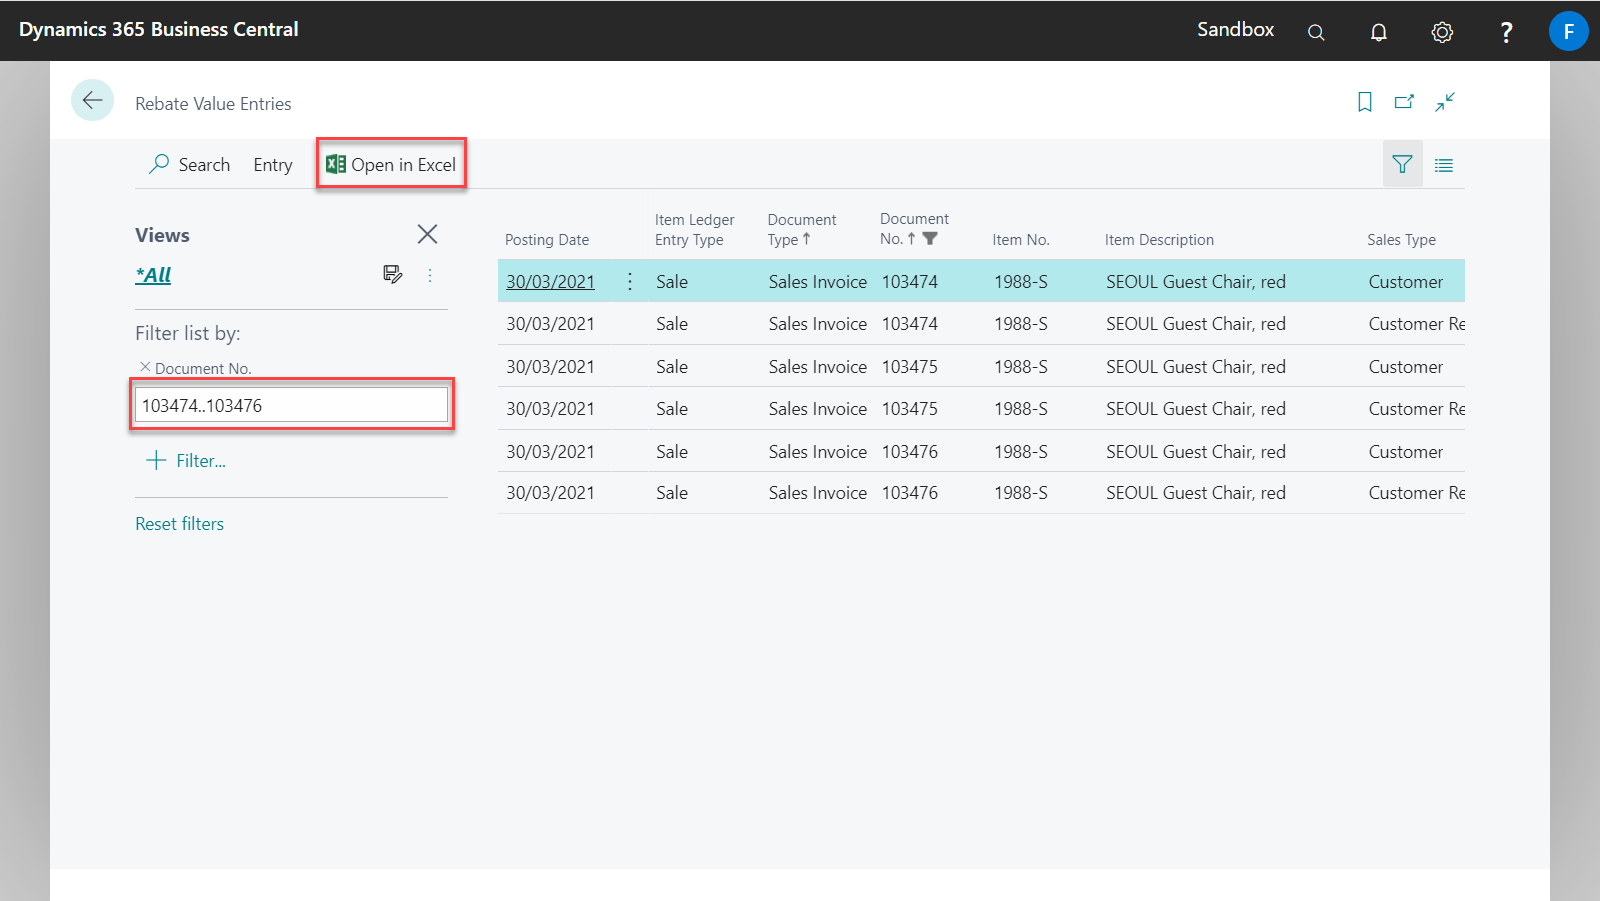Click Customer in first row
Image resolution: width=1600 pixels, height=901 pixels.
coord(1405,282)
